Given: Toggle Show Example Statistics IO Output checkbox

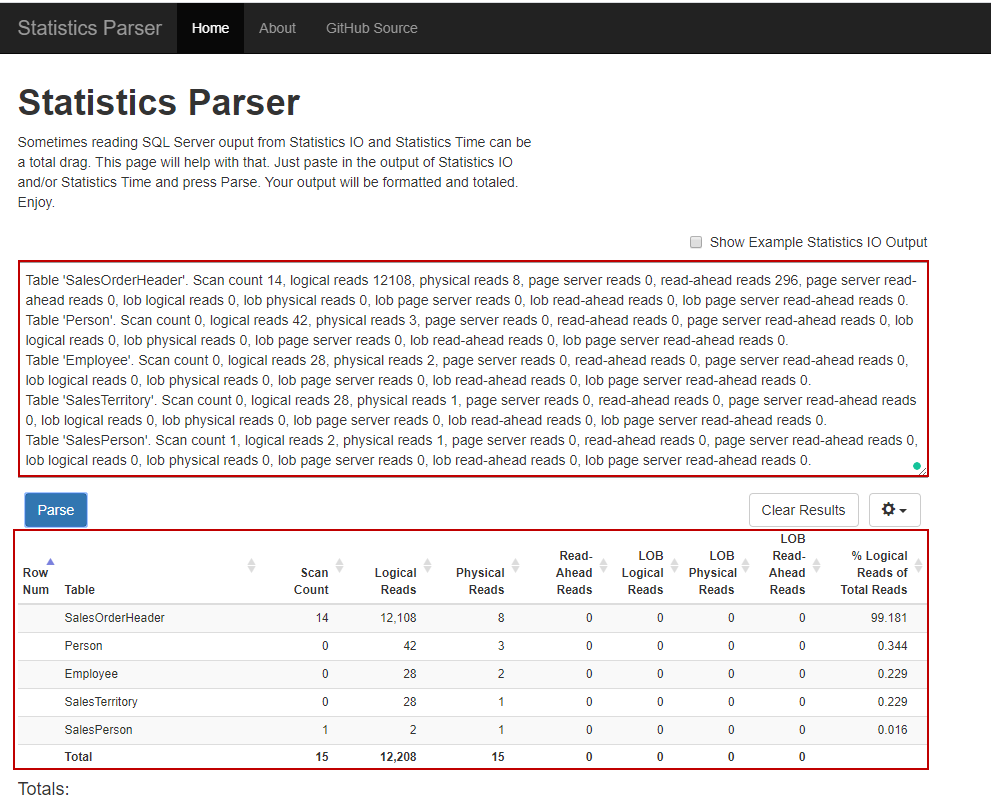Looking at the screenshot, I should [x=696, y=242].
